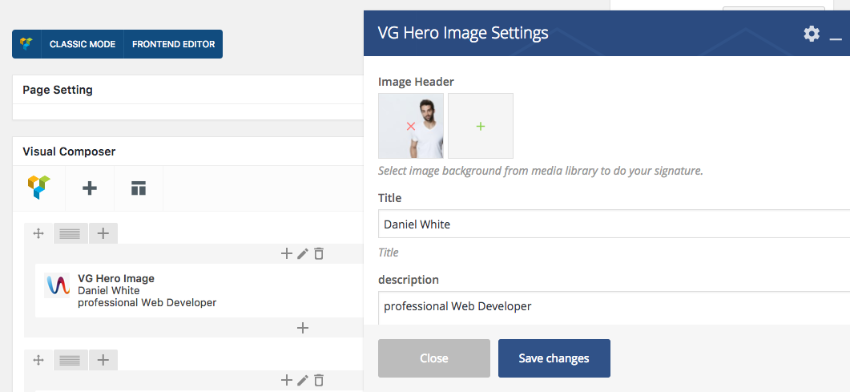Click the Title field containing Daniel White

614,224
